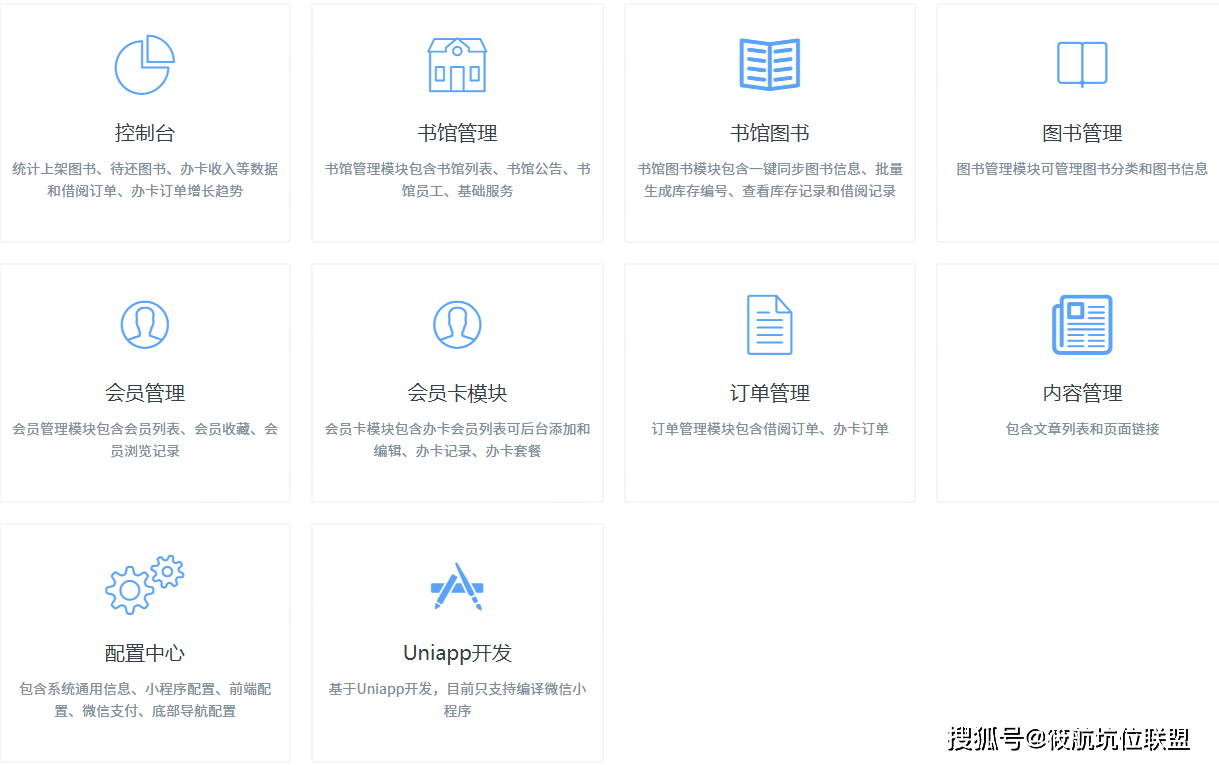1219x765 pixels.
Task: Click the 会员卡模块 feature card
Action: [457, 382]
